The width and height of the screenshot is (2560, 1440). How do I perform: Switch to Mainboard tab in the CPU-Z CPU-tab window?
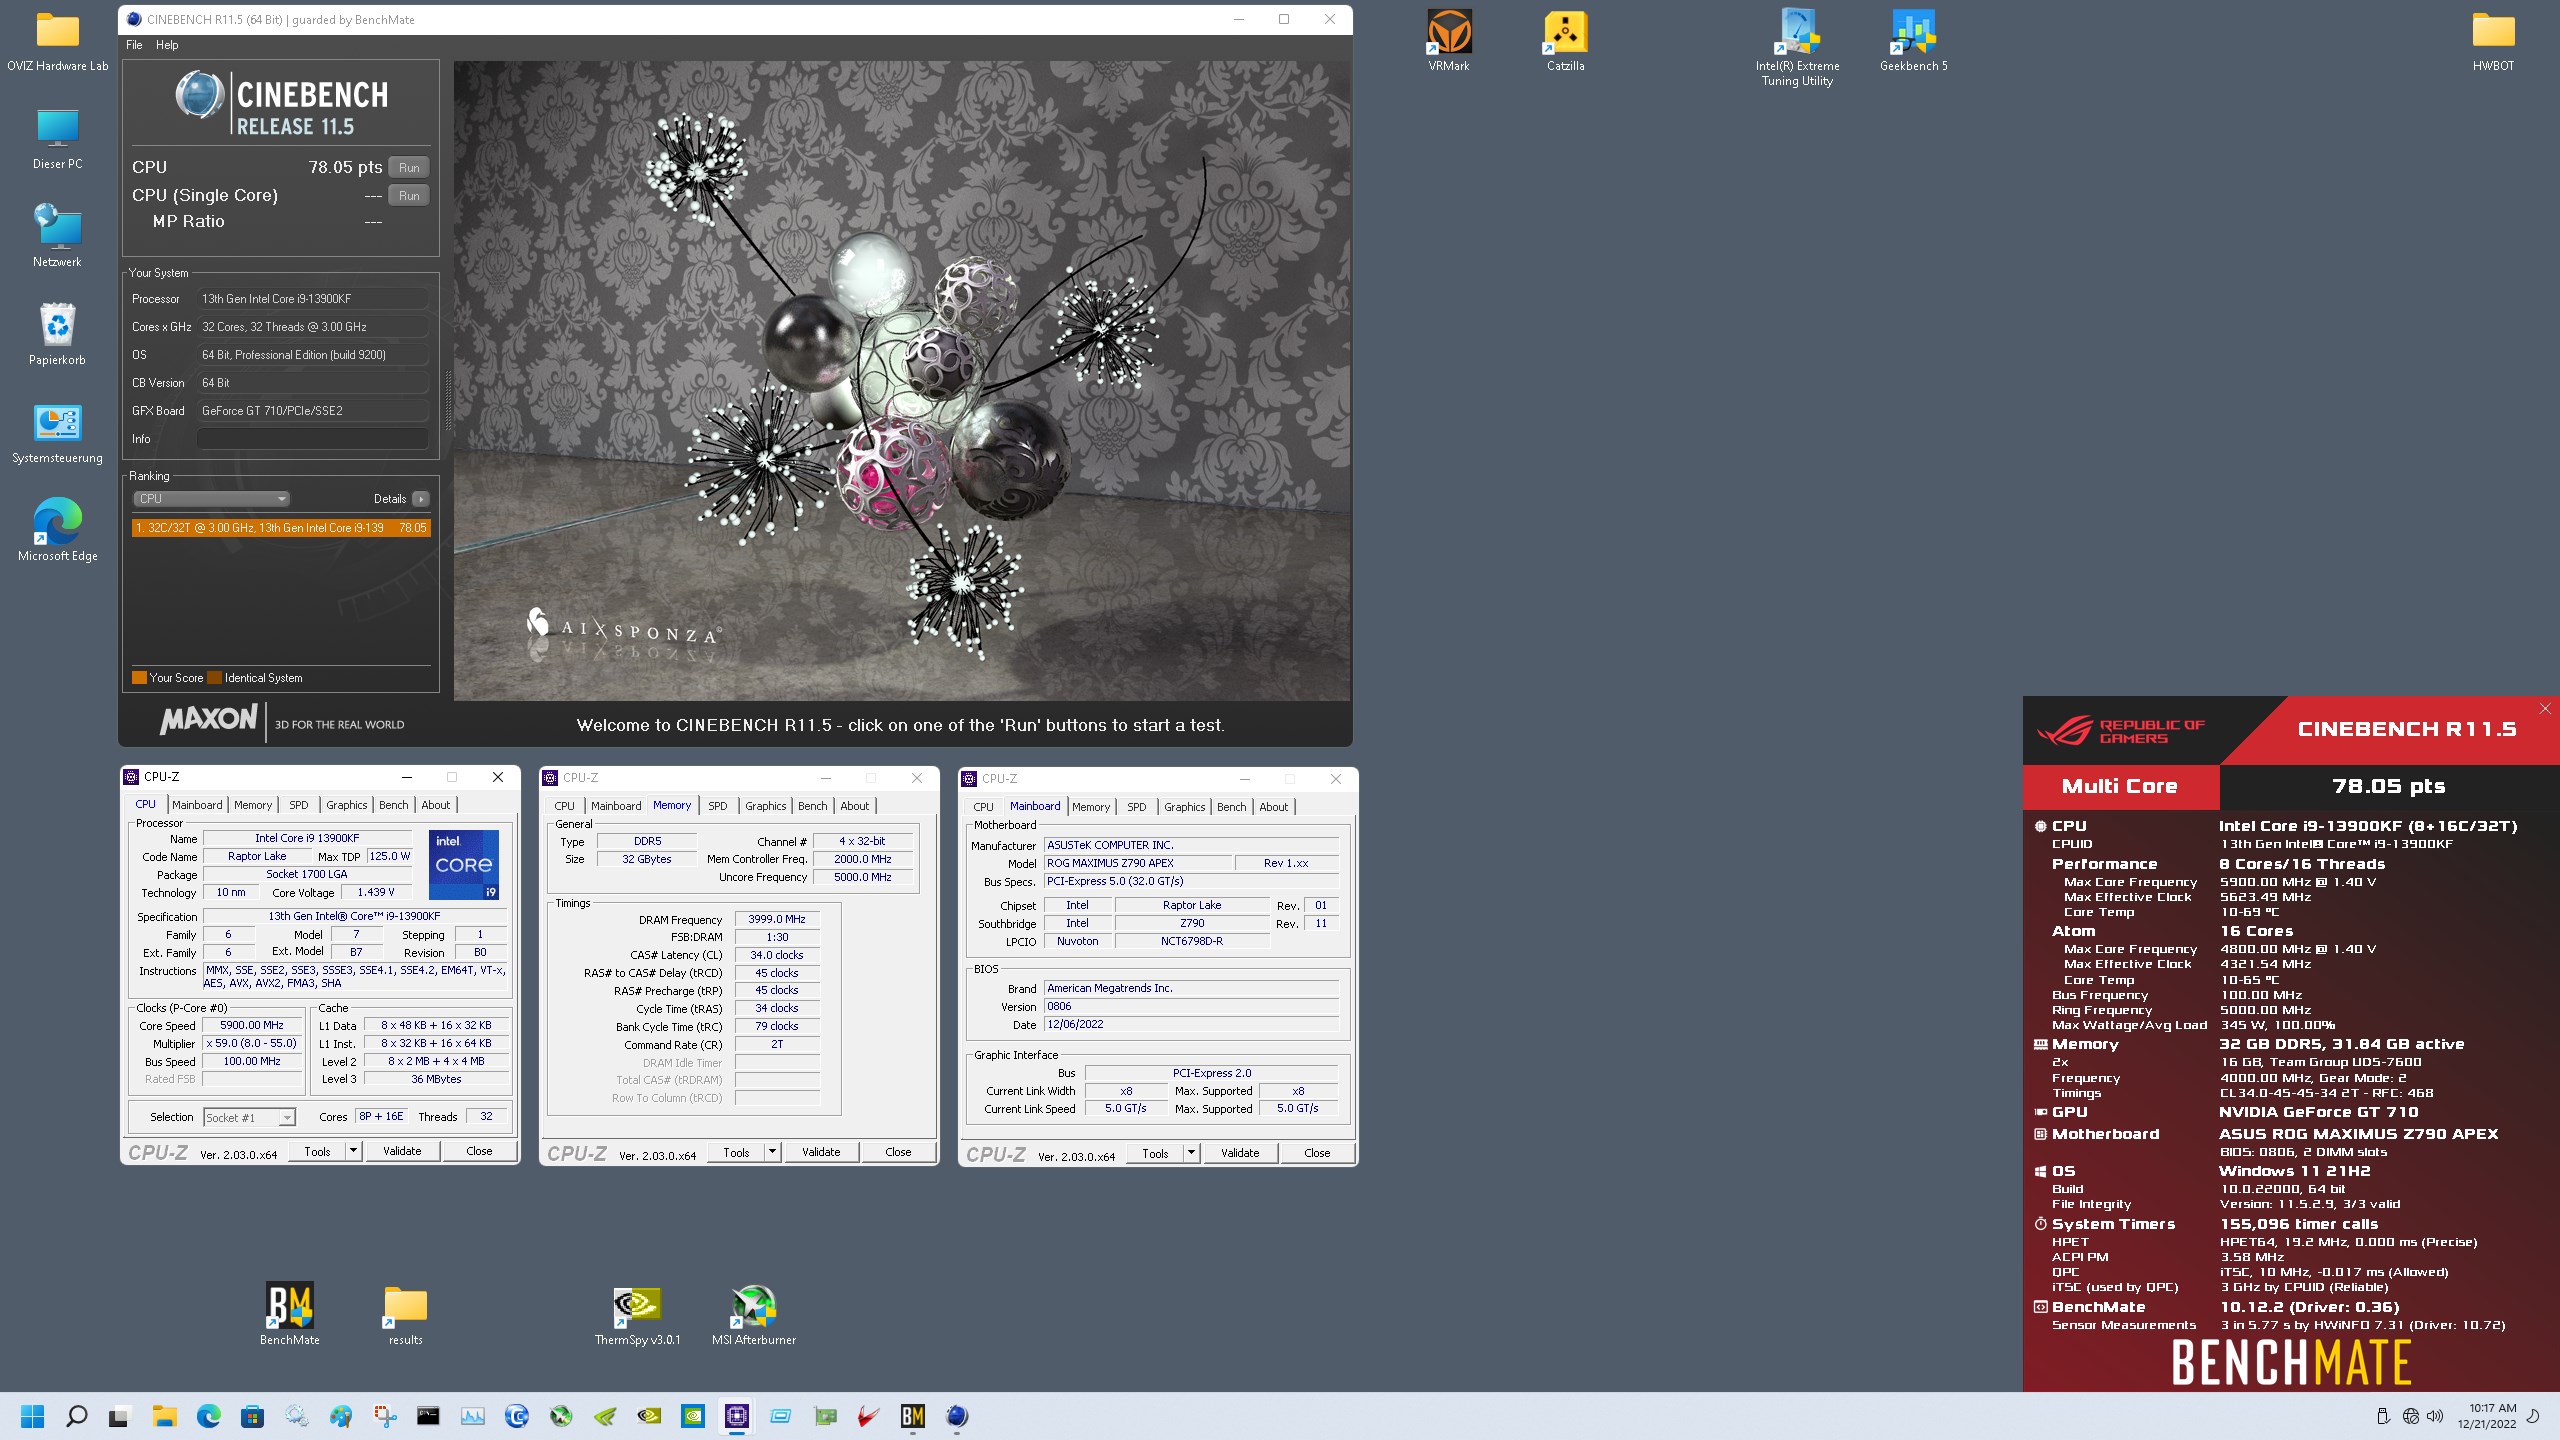point(197,805)
